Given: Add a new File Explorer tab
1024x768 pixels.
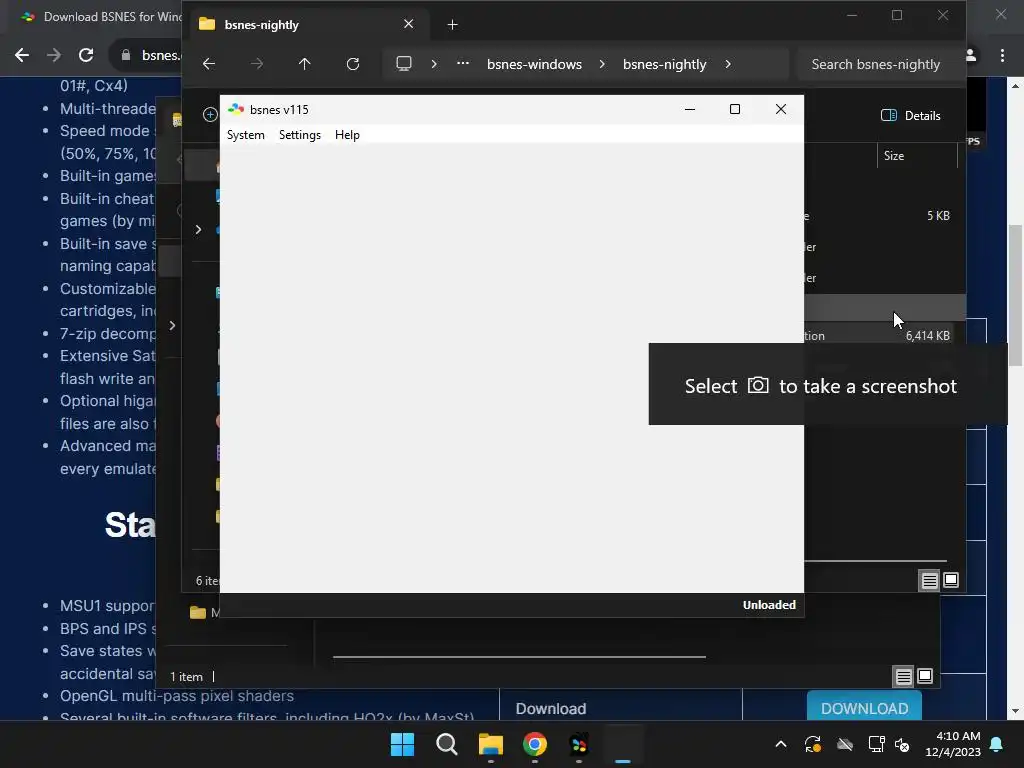Looking at the screenshot, I should click(452, 25).
